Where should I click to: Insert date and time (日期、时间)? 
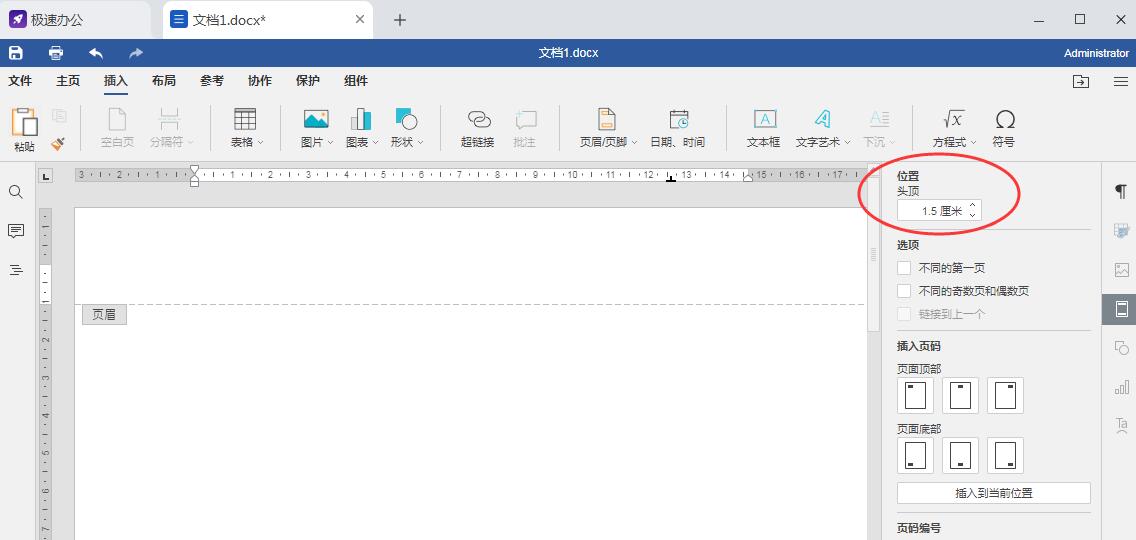(x=678, y=128)
